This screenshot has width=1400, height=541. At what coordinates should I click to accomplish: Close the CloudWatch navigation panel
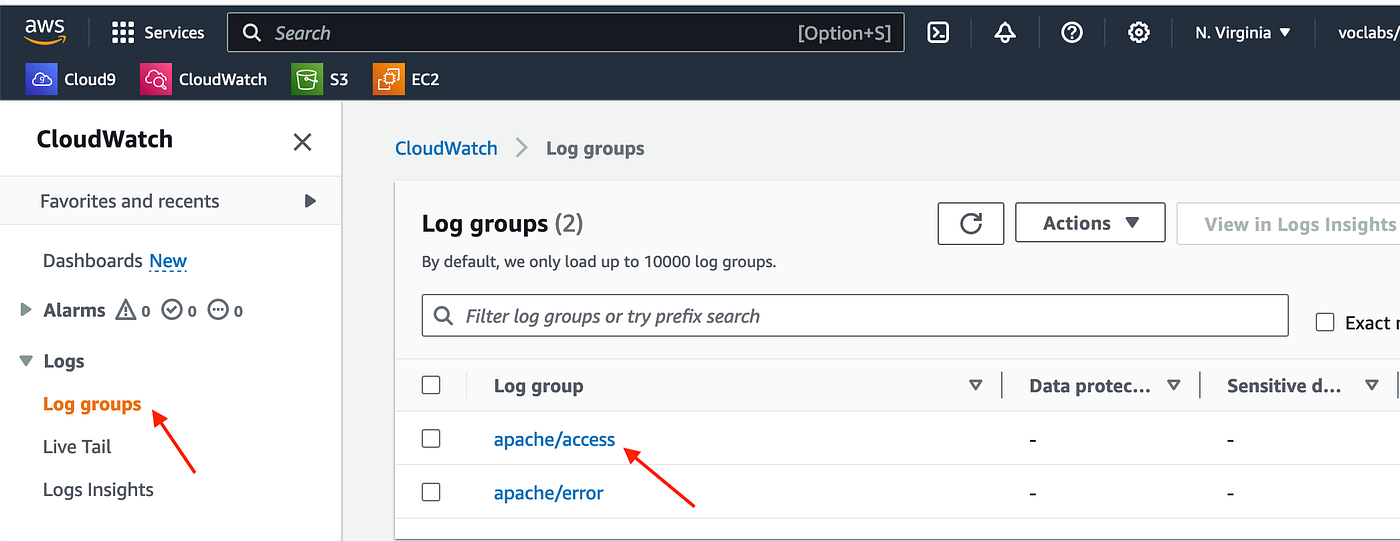(302, 142)
